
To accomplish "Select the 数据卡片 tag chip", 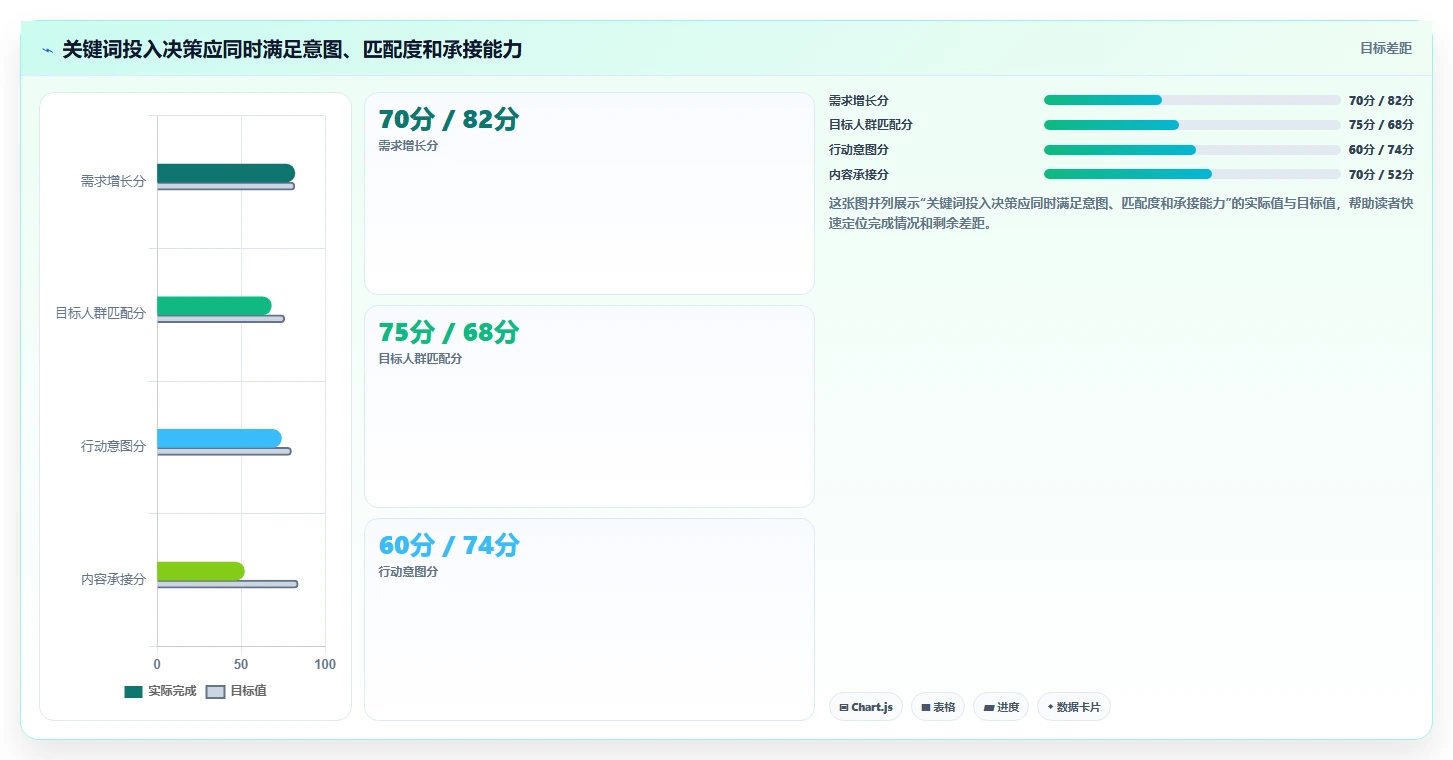I will (x=1074, y=707).
